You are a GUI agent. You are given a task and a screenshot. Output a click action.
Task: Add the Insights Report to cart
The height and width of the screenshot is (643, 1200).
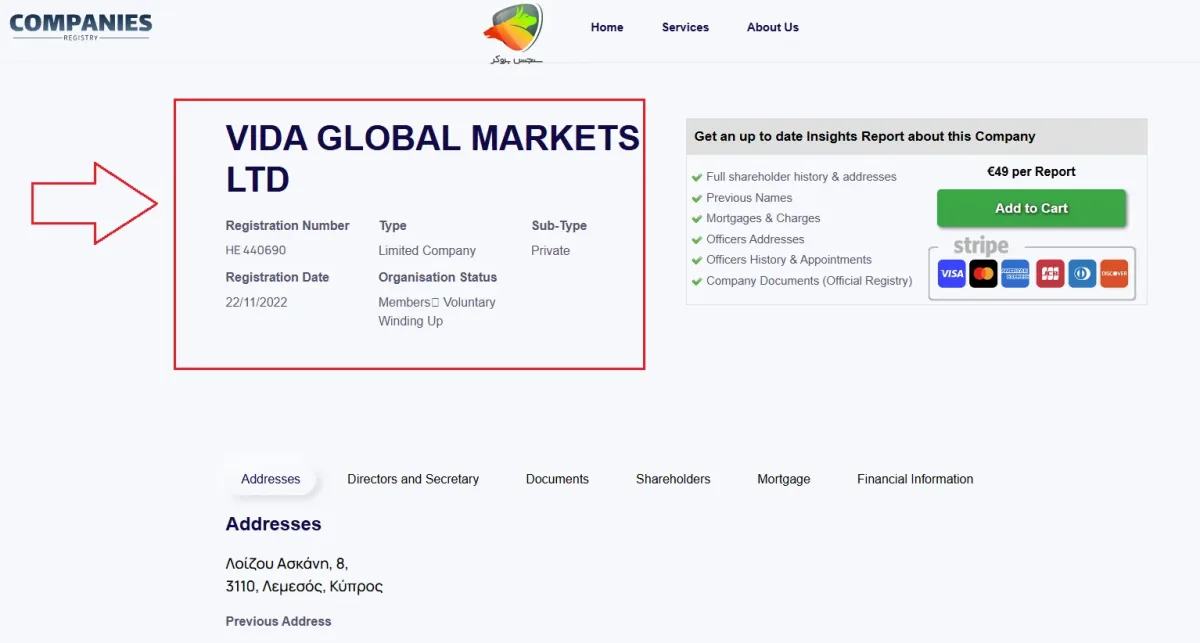point(1031,208)
